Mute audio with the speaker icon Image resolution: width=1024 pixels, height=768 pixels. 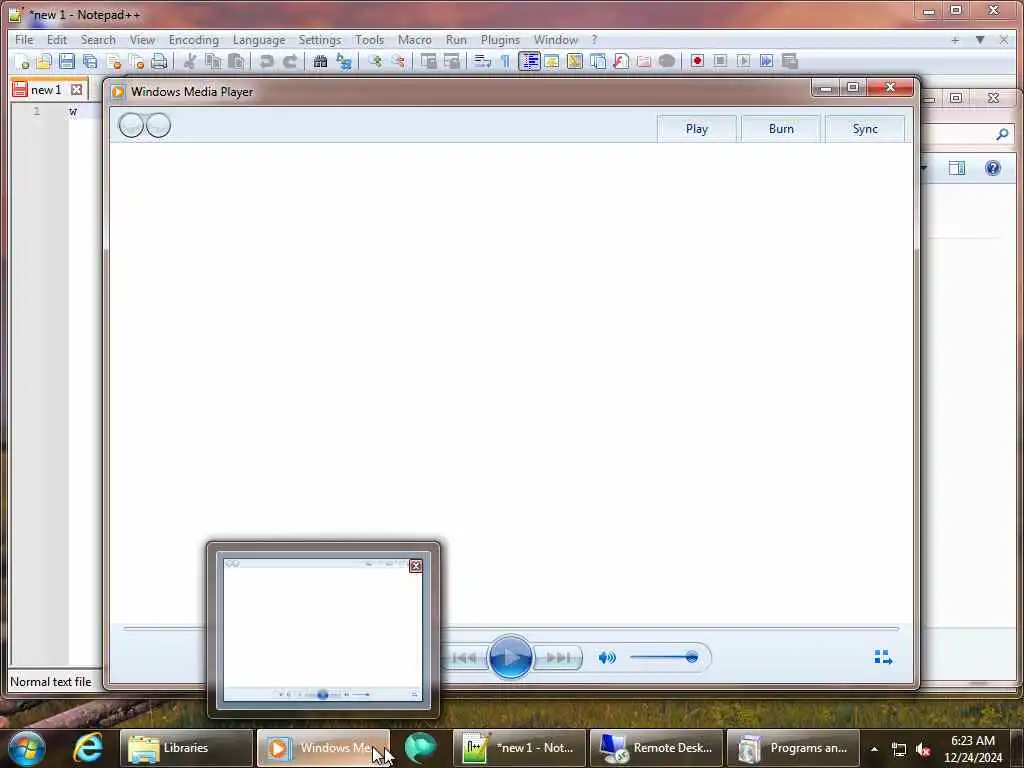point(607,658)
